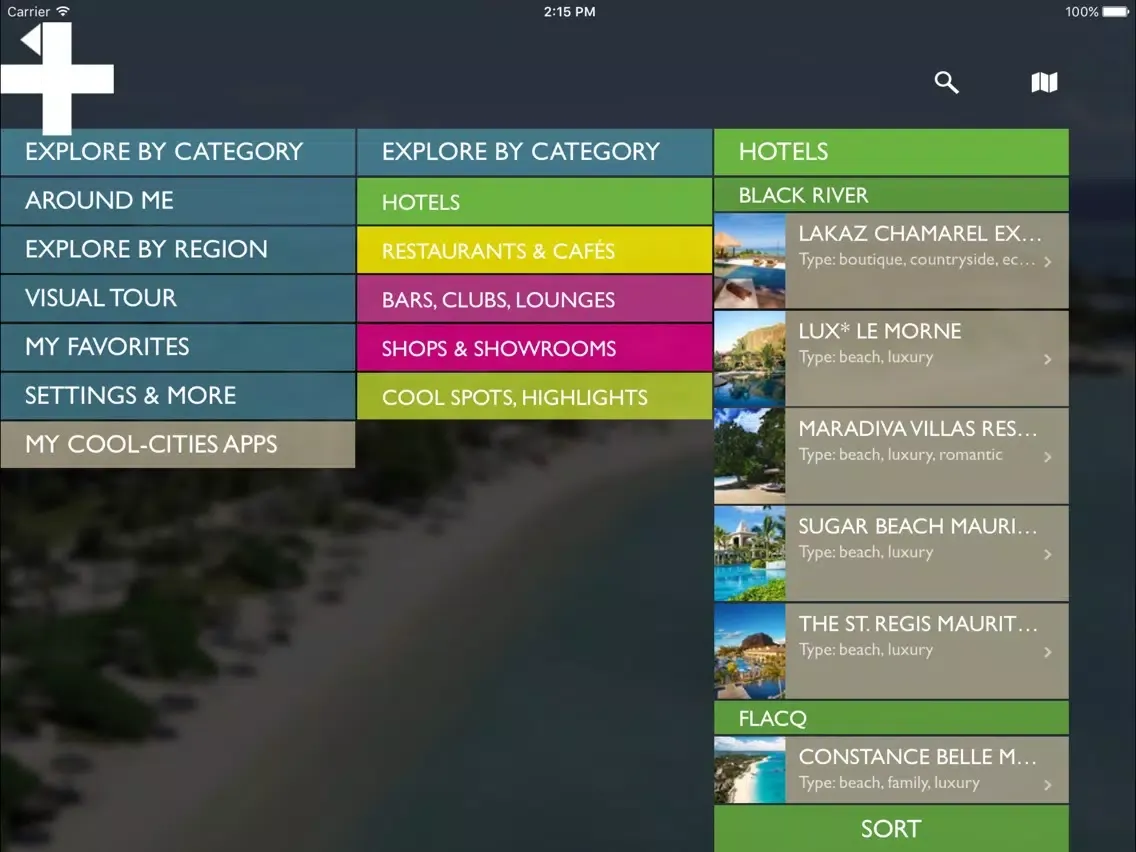Tap the Sort button
Screen dimensions: 1136x852
point(891,829)
